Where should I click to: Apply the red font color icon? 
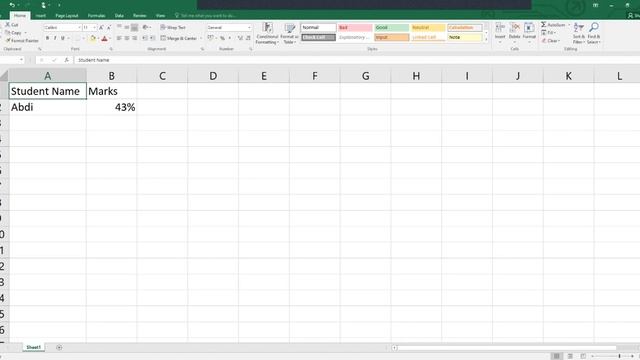pyautogui.click(x=104, y=38)
